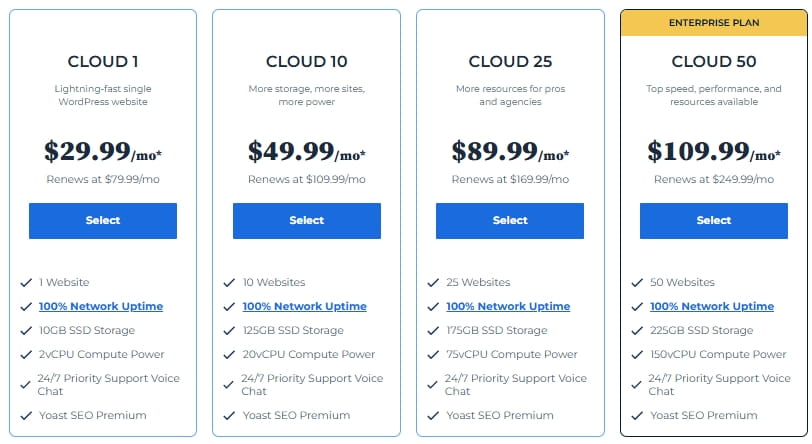812x444 pixels.
Task: Click checkmark next to 20vCPU Compute Power
Action: click(x=229, y=355)
